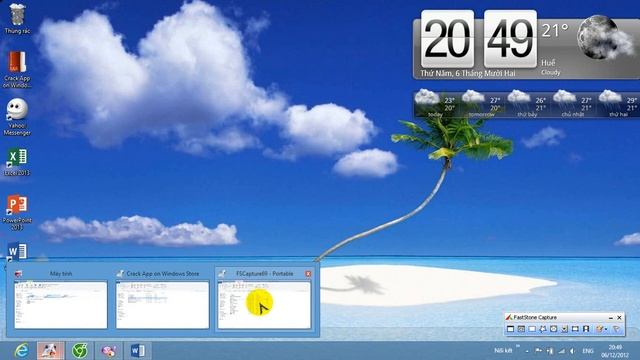Select FastStone Capture Active Window tool
The height and width of the screenshot is (360, 640).
point(510,329)
